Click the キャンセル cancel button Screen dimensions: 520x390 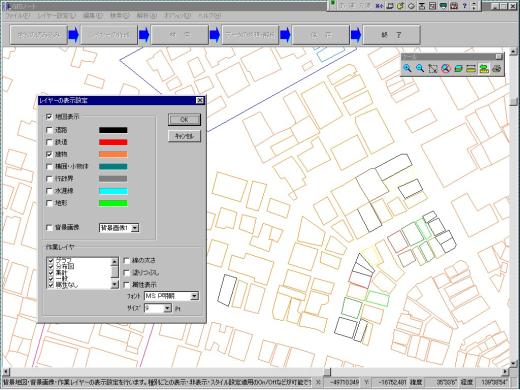pyautogui.click(x=184, y=136)
